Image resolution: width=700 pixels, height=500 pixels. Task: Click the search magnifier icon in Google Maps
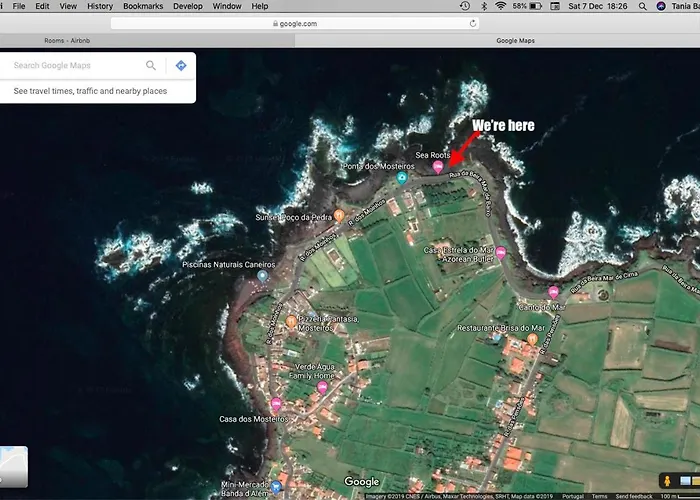[151, 66]
